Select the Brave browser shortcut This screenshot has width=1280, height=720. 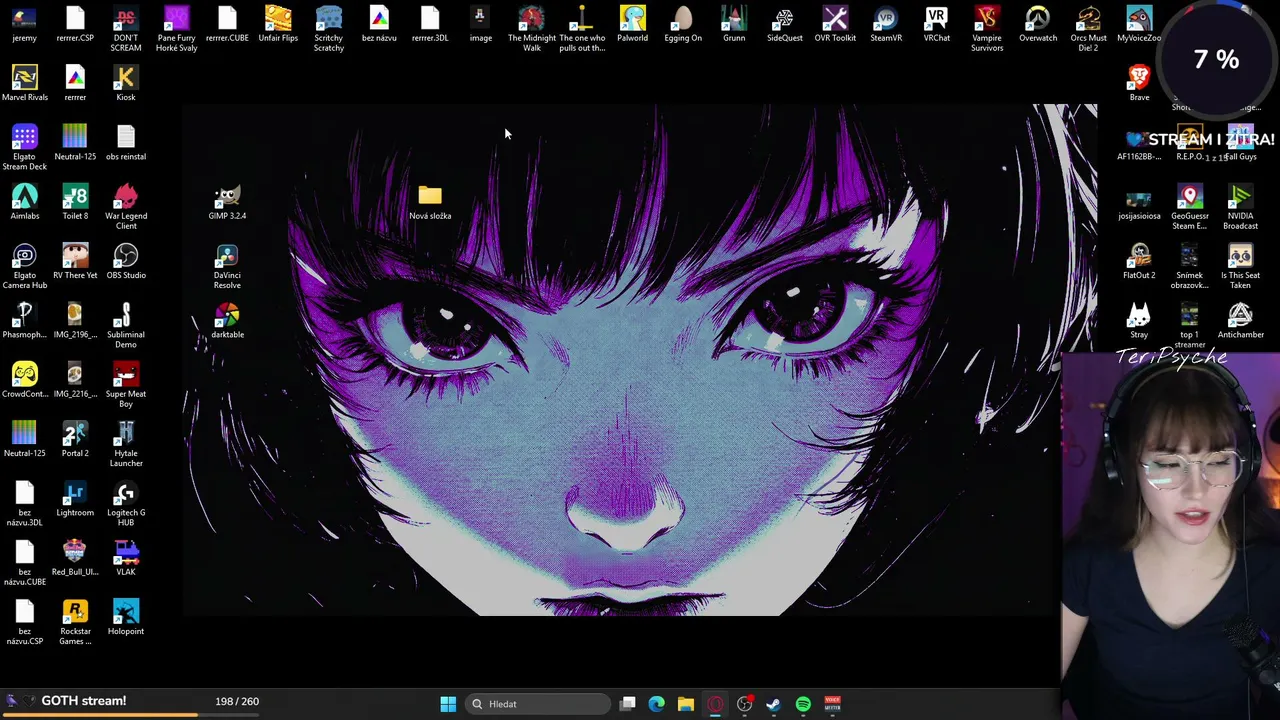coord(1139,84)
